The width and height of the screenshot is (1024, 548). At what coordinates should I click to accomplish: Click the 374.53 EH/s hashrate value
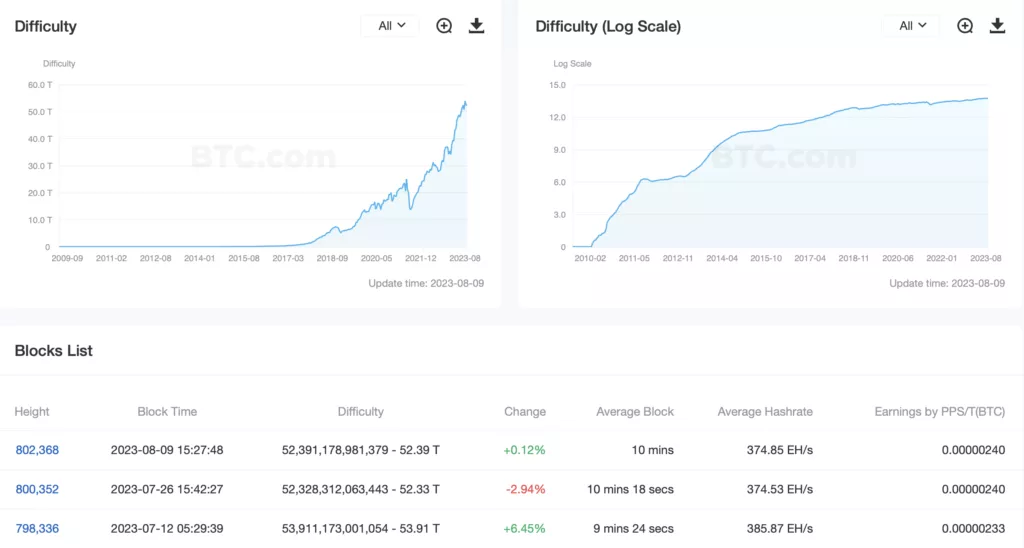click(780, 489)
